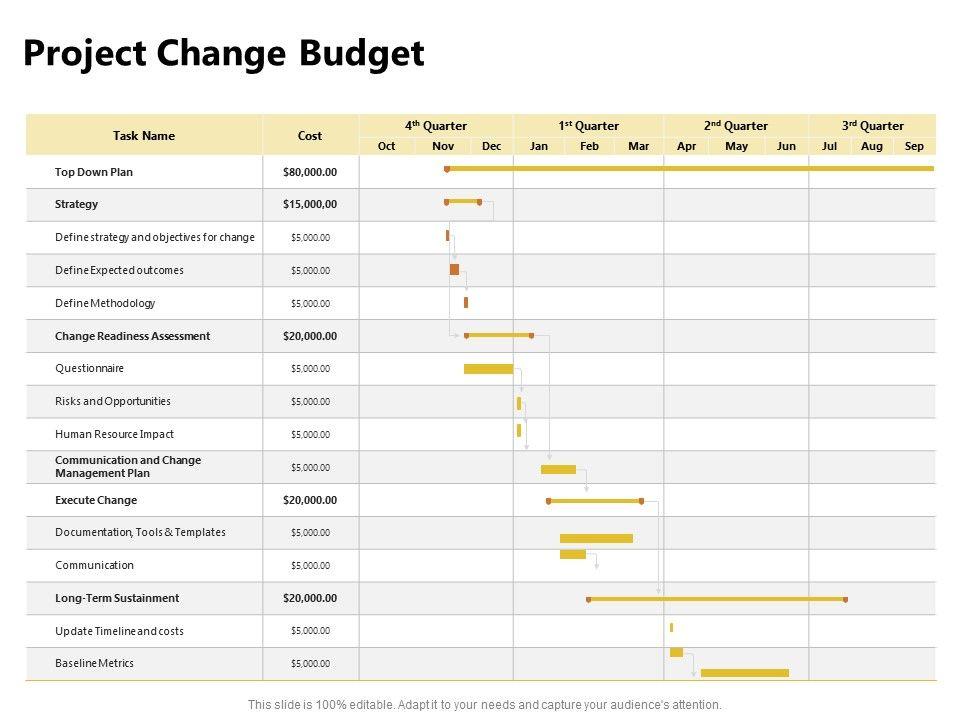Viewport: 960px width, 720px height.
Task: Click the Cost column header
Action: click(x=310, y=136)
